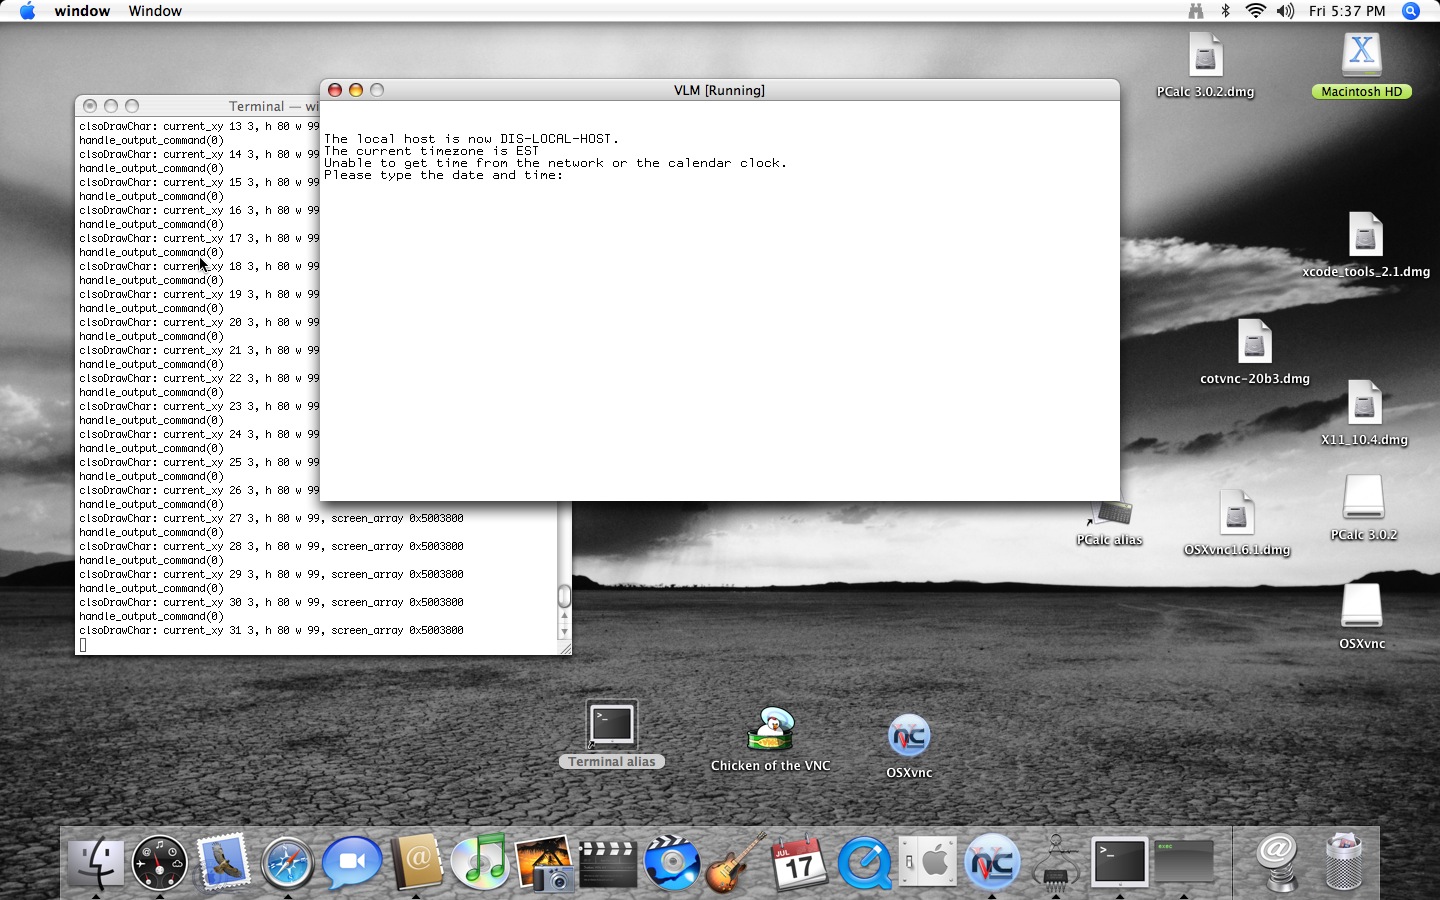Click the menu bar clock
Screen dimensions: 1440x900
(1347, 11)
